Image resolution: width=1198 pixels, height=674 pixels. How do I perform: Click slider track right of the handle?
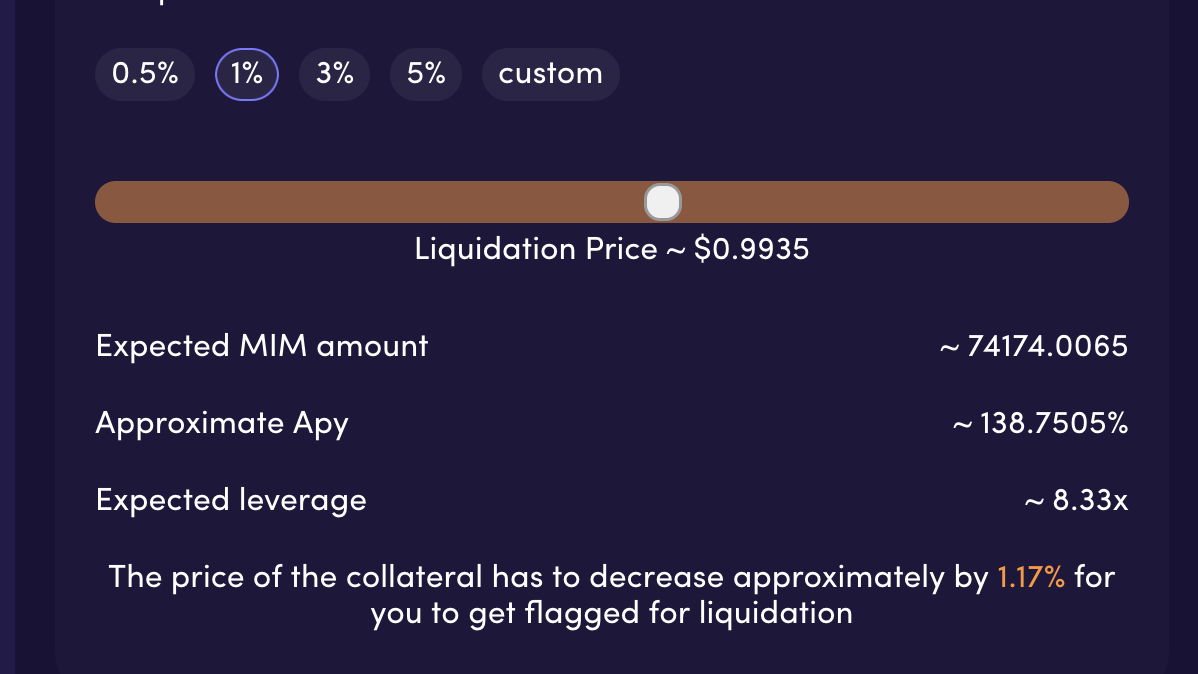pyautogui.click(x=905, y=202)
